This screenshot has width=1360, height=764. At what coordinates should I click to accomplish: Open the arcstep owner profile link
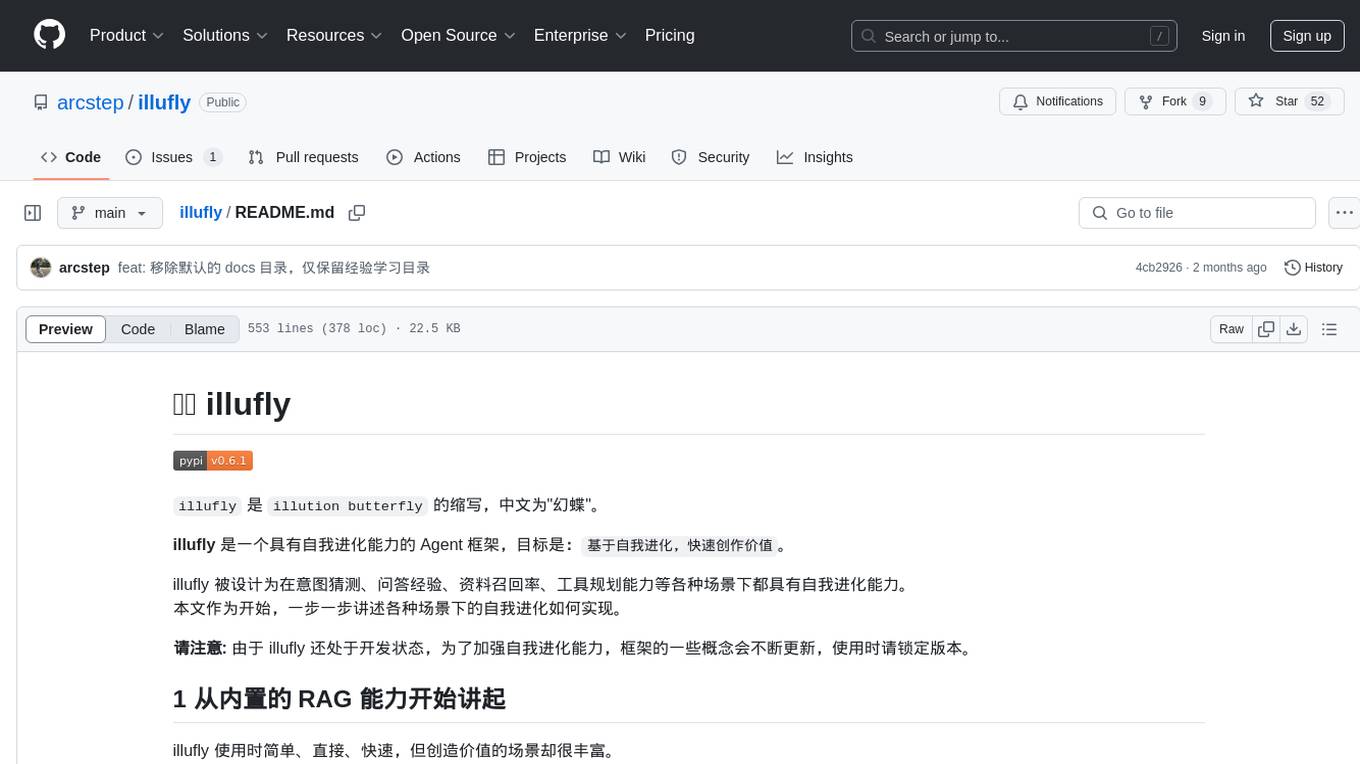[90, 102]
